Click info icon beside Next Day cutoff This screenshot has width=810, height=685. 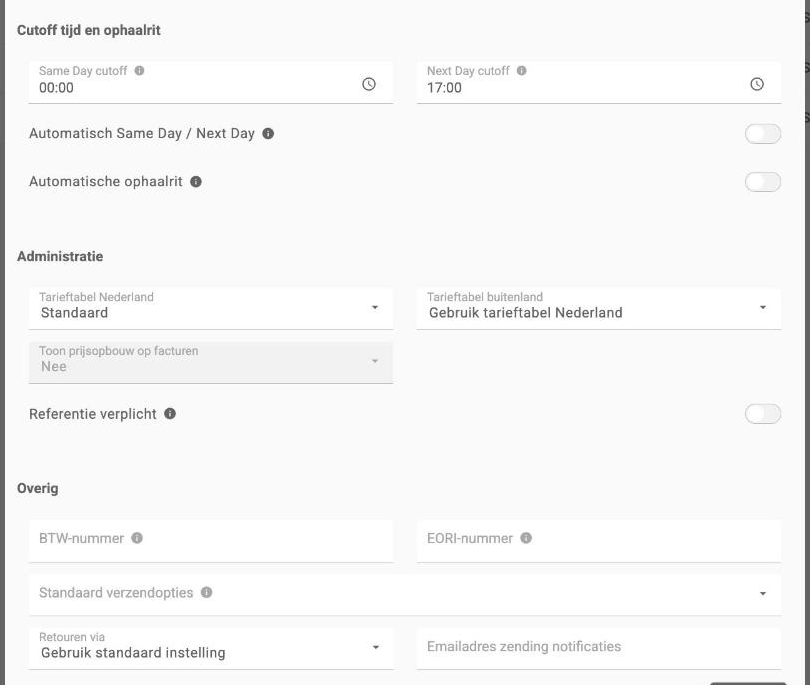[x=522, y=71]
